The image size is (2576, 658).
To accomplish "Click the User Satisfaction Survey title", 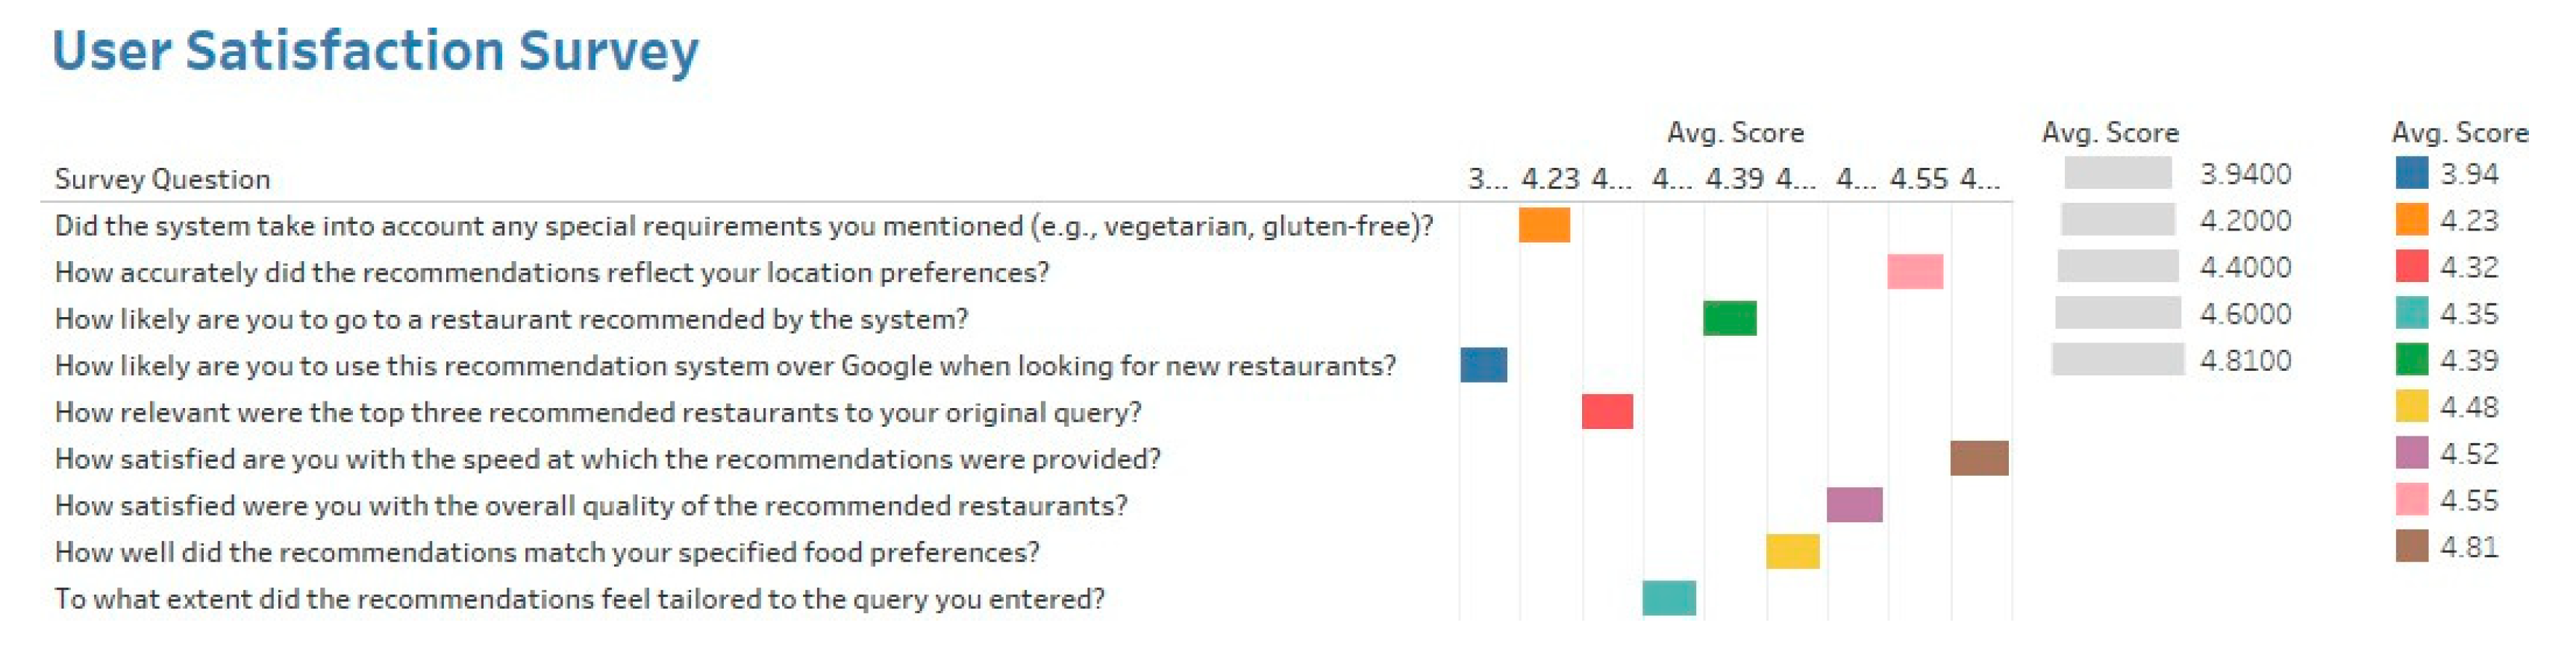I will click(375, 50).
